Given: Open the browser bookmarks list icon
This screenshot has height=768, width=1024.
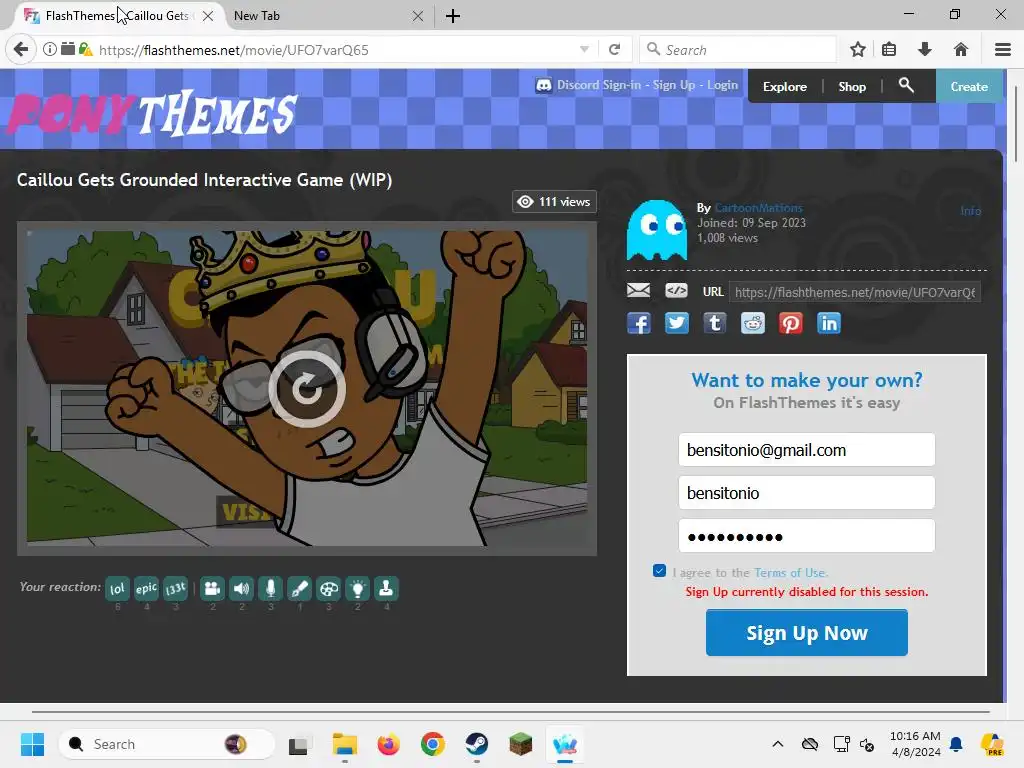Looking at the screenshot, I should click(x=889, y=50).
